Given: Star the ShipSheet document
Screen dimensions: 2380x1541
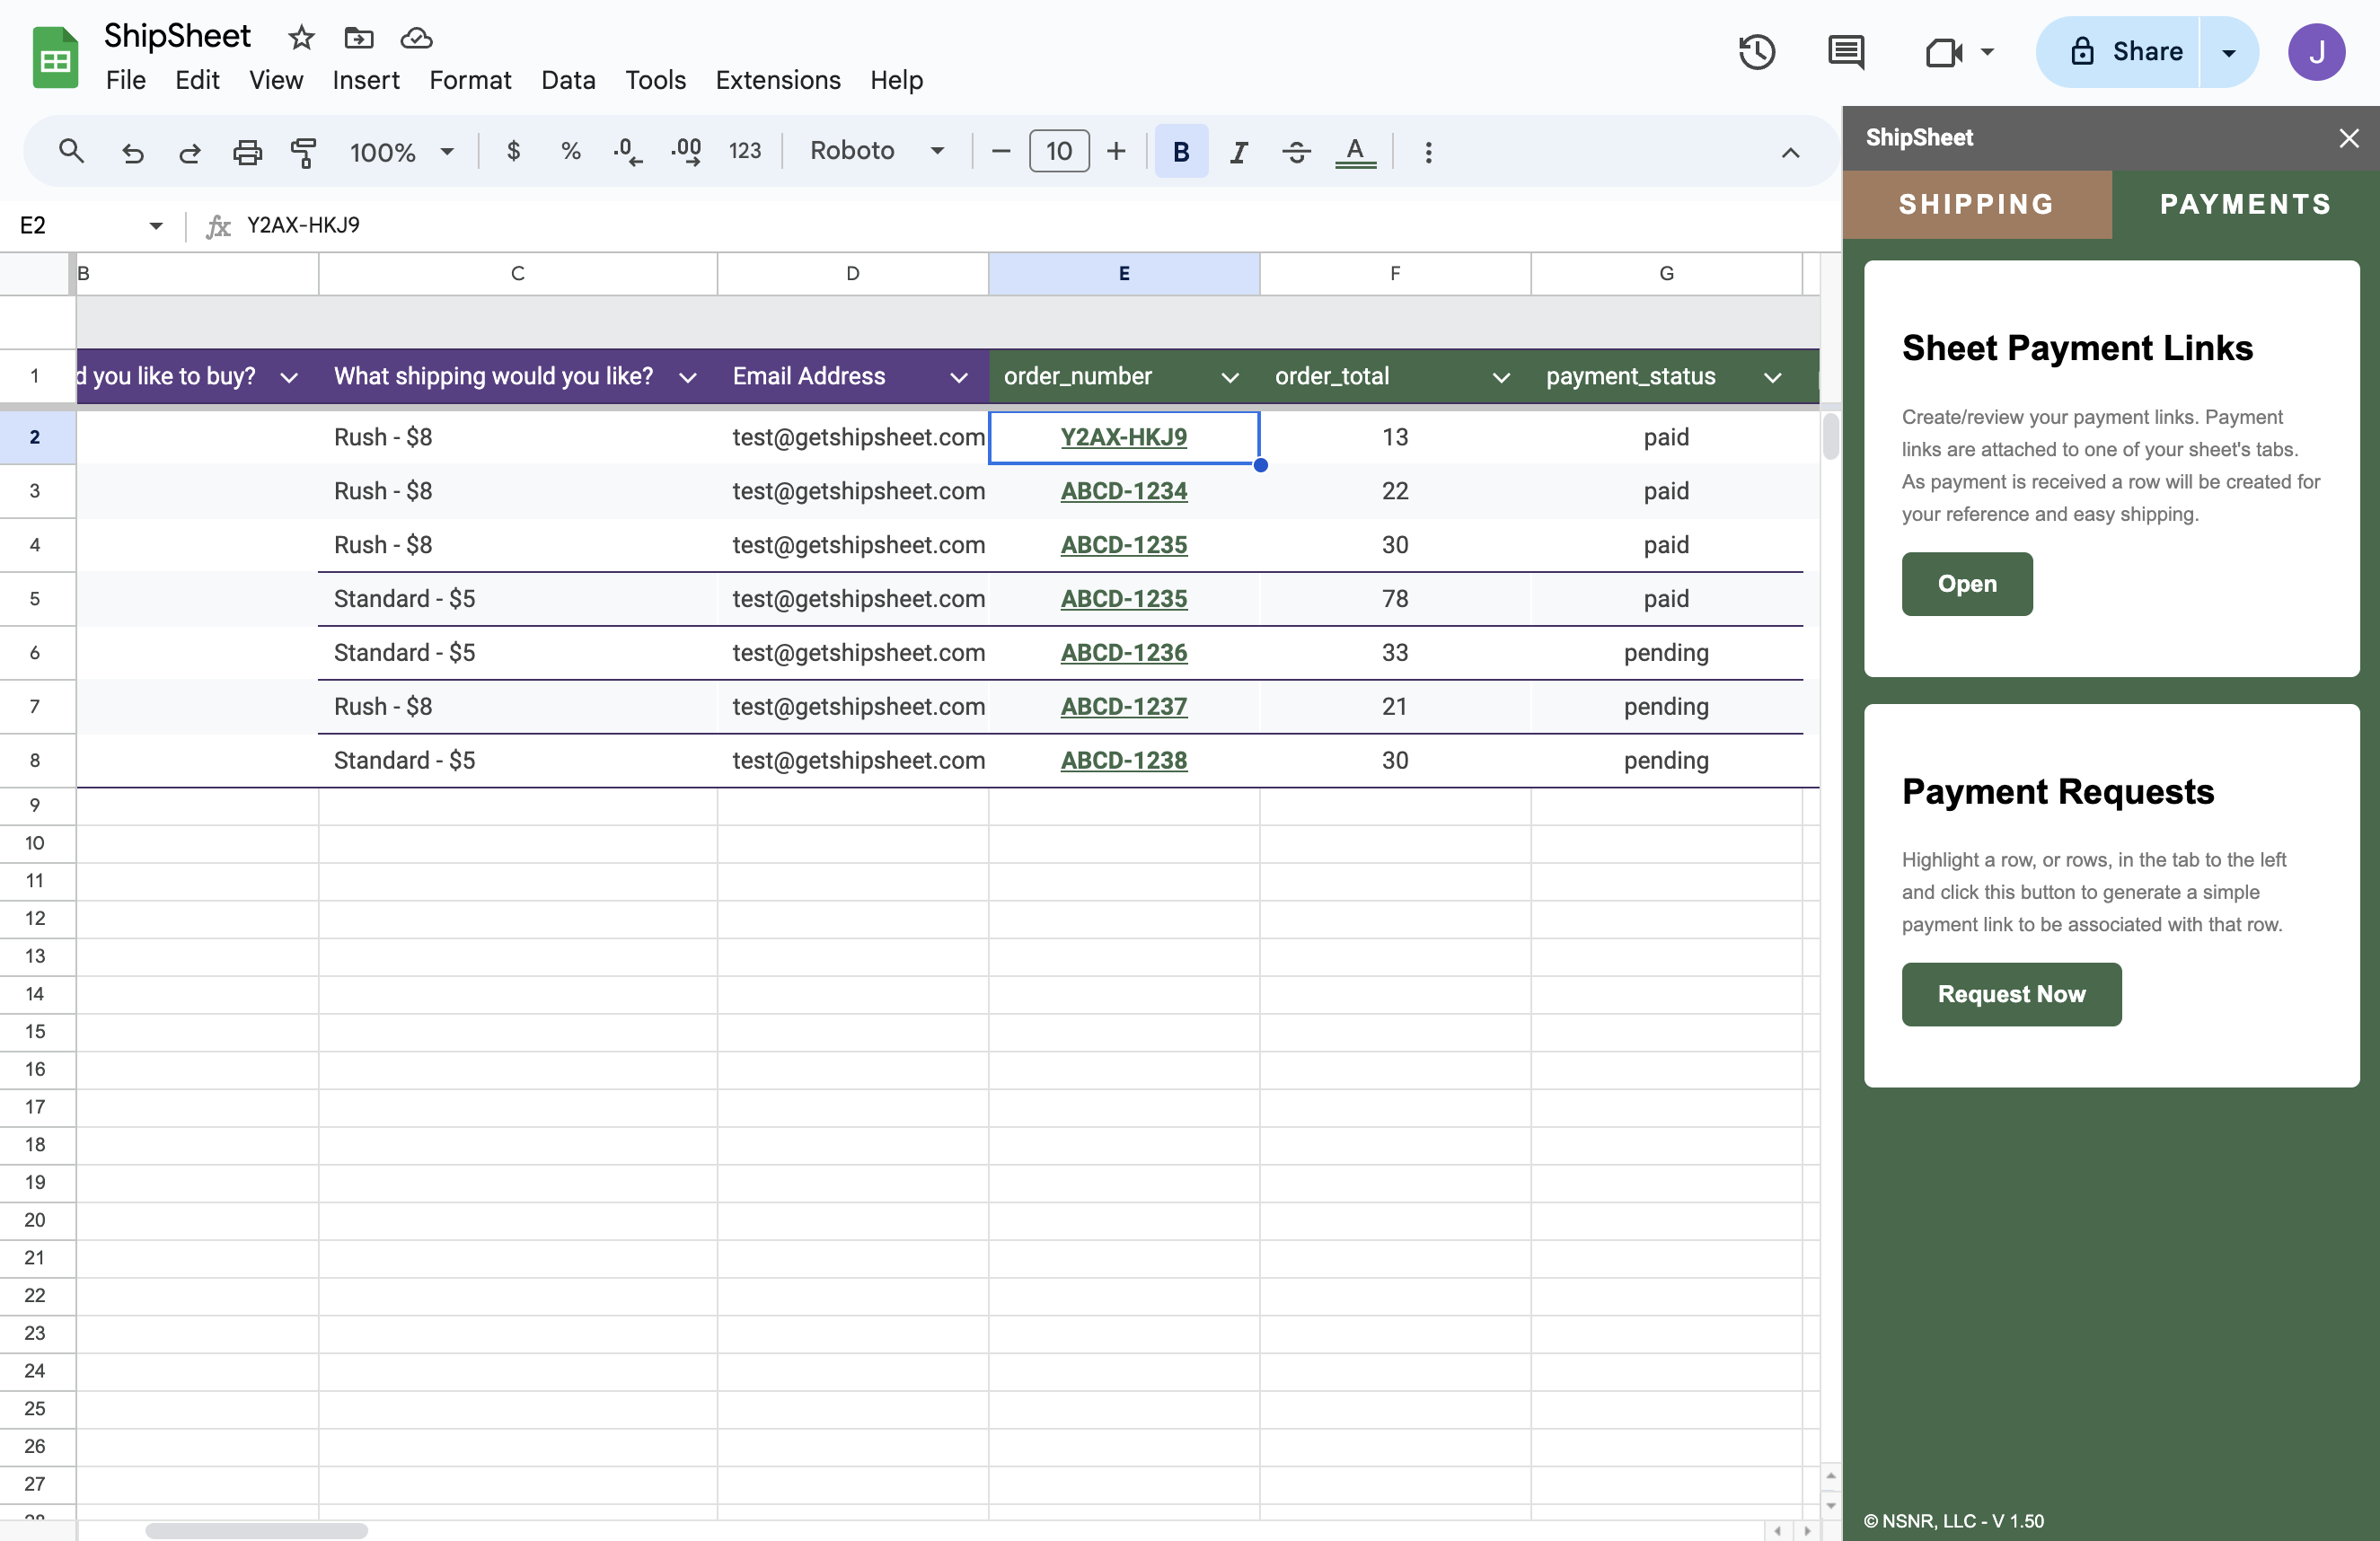Looking at the screenshot, I should click(x=301, y=38).
